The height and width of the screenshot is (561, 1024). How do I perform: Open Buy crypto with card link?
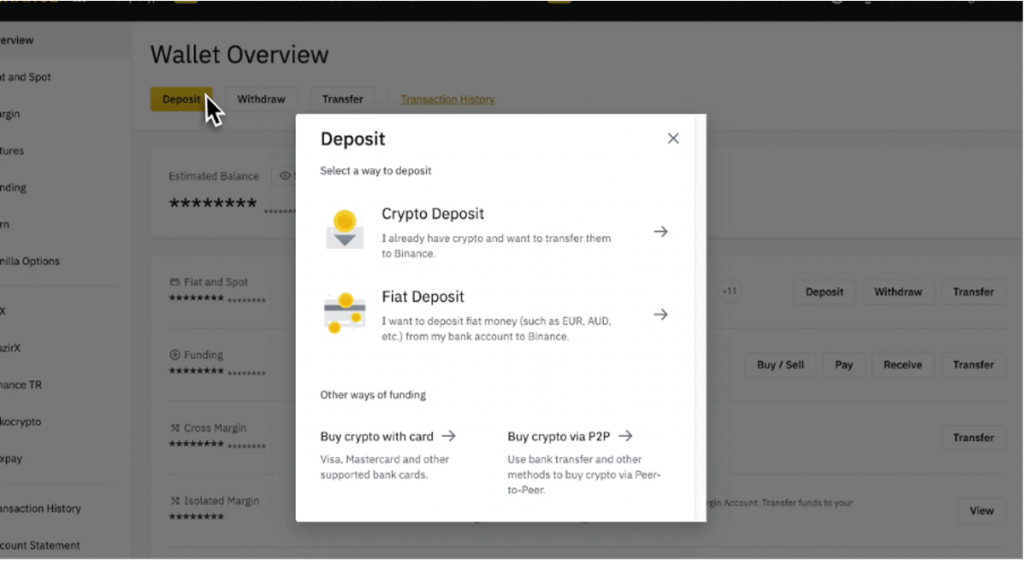click(x=379, y=436)
